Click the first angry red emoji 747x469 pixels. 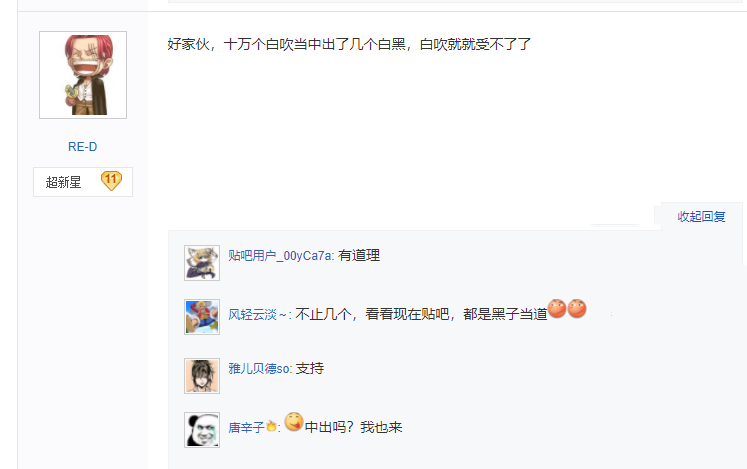tap(558, 310)
